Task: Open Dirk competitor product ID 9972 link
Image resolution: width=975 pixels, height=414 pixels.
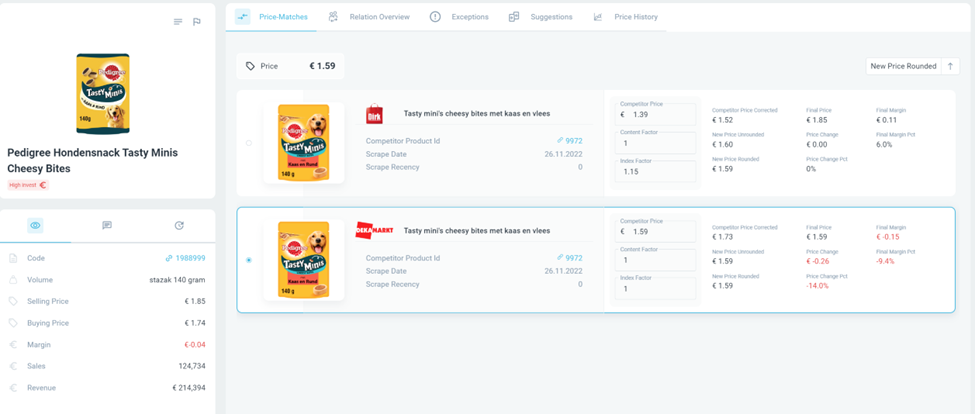Action: (573, 141)
